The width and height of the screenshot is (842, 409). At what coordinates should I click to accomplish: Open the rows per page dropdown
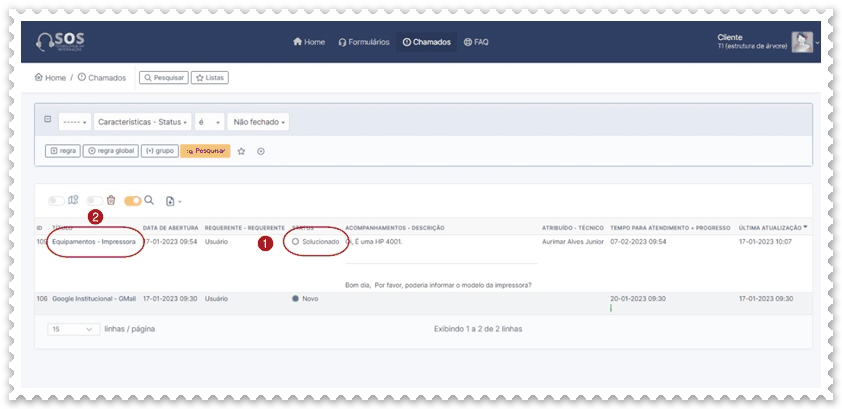73,329
